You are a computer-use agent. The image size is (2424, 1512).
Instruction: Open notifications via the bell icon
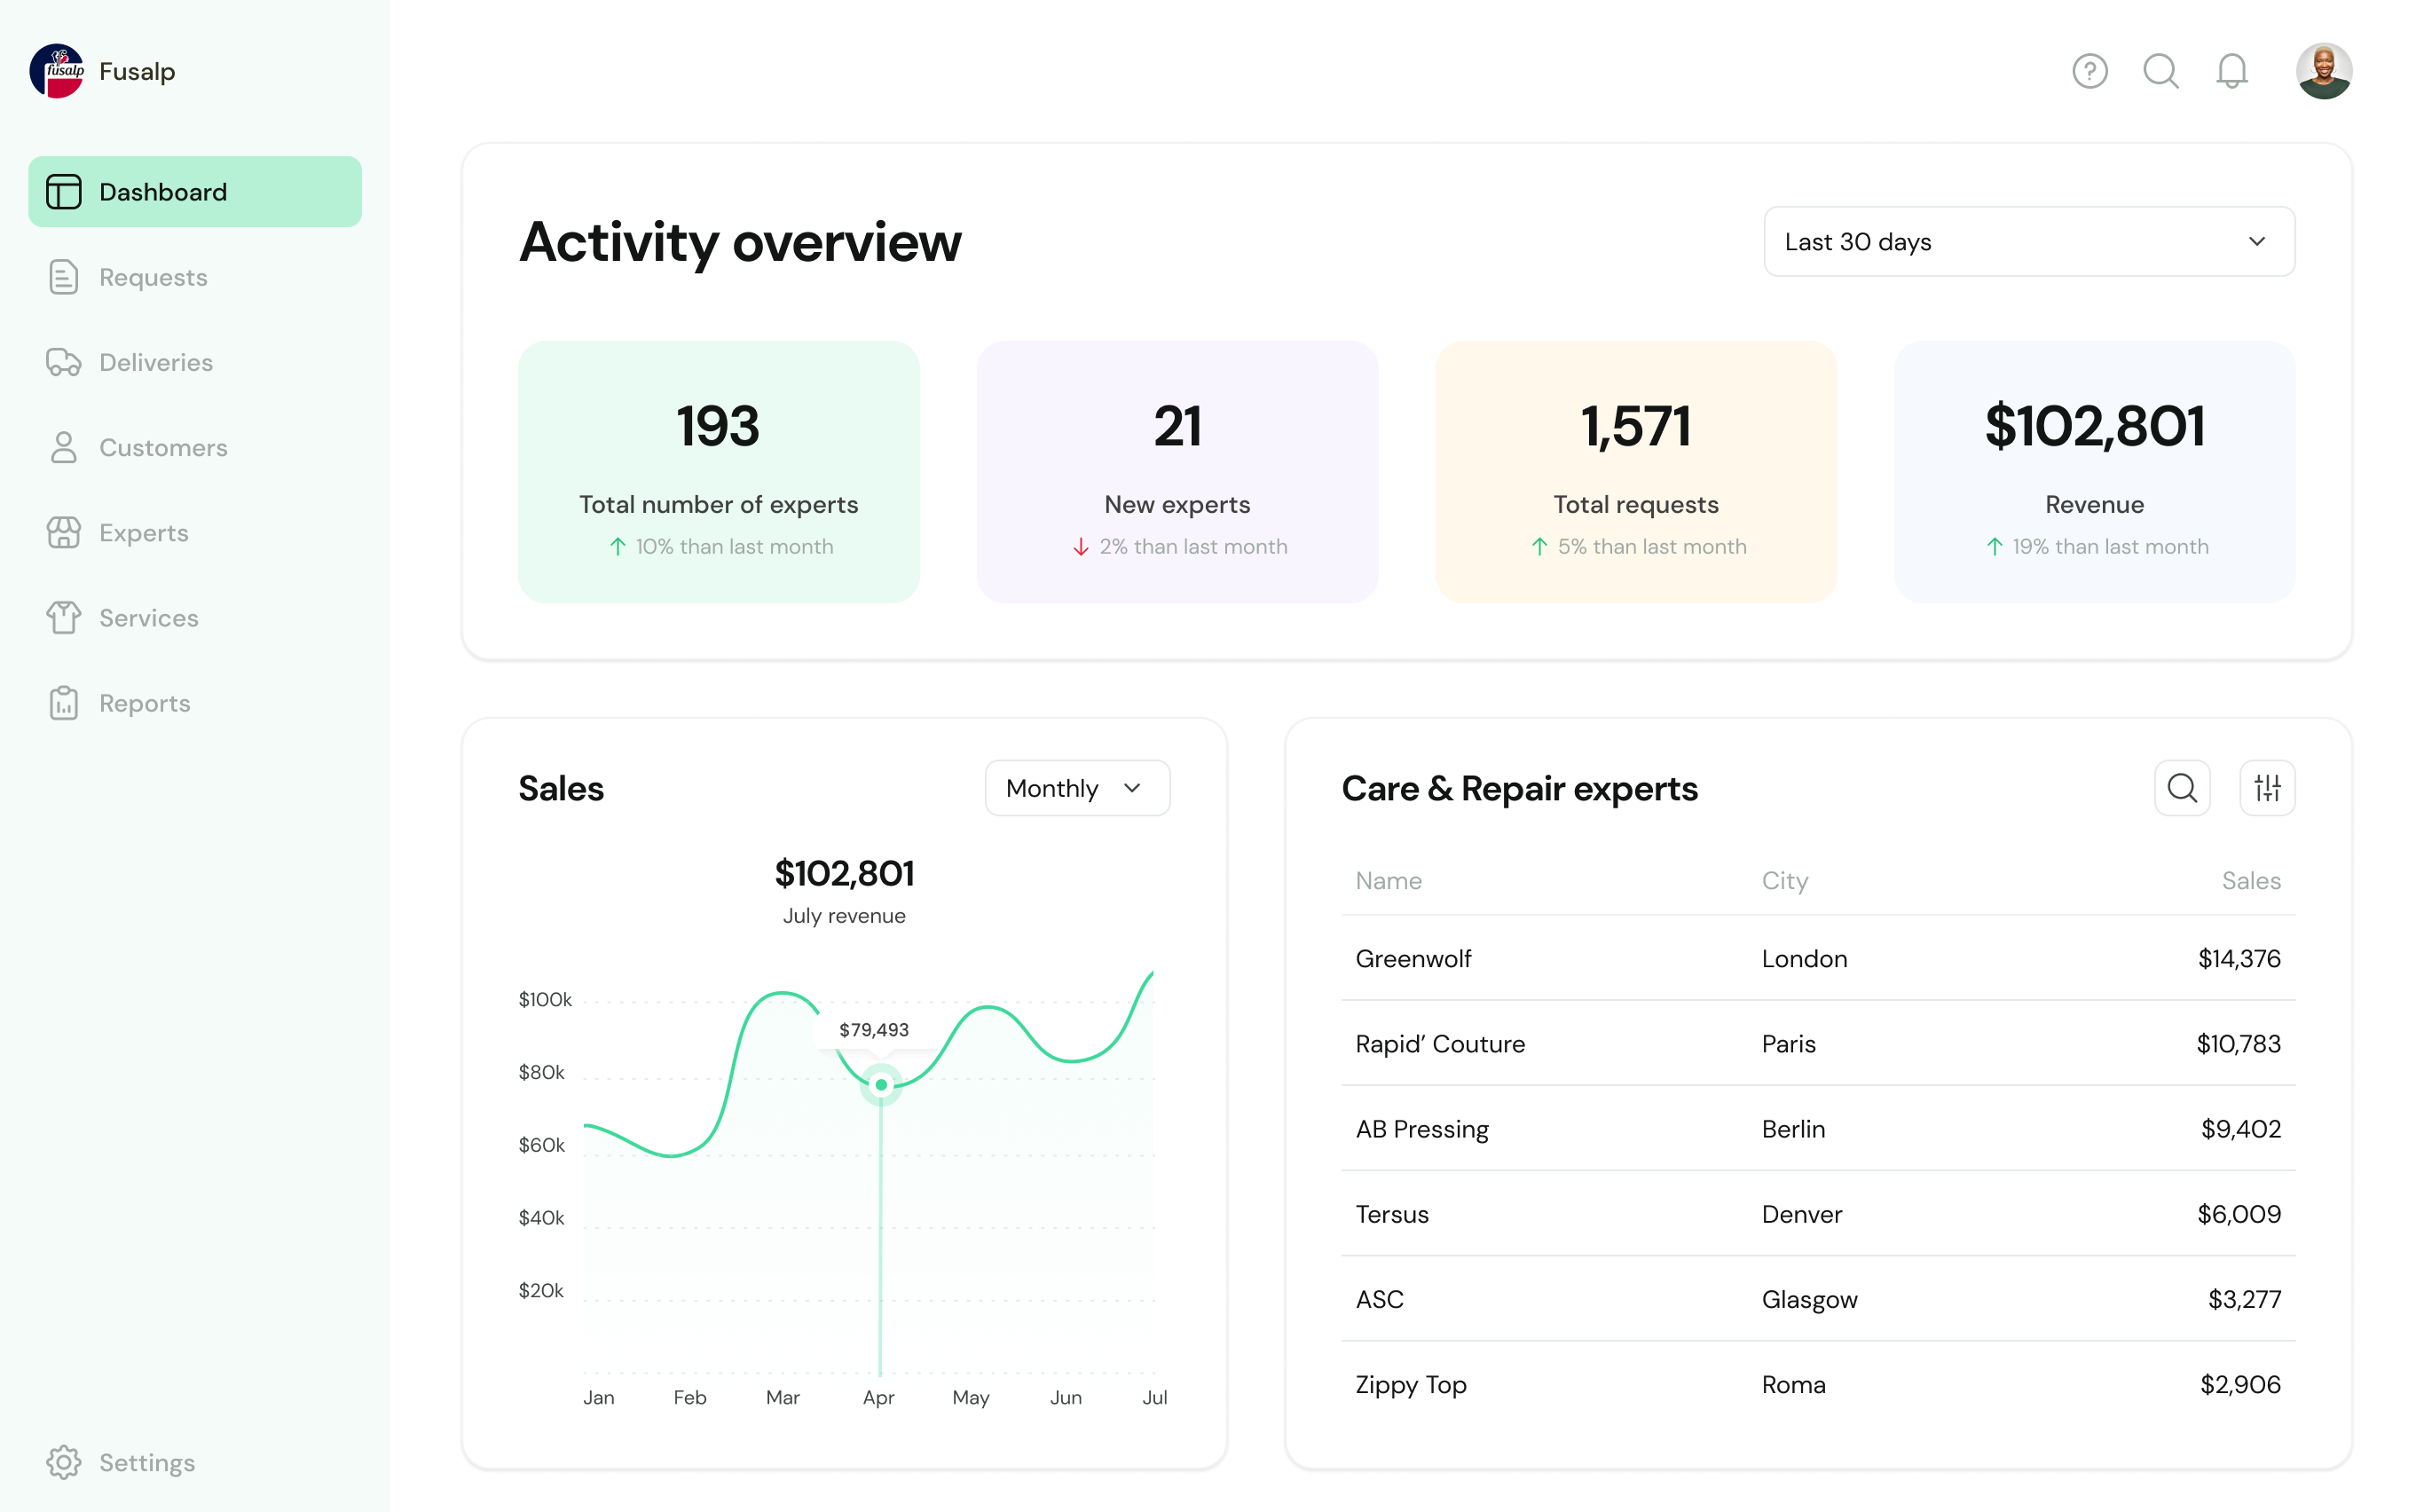click(x=2231, y=71)
